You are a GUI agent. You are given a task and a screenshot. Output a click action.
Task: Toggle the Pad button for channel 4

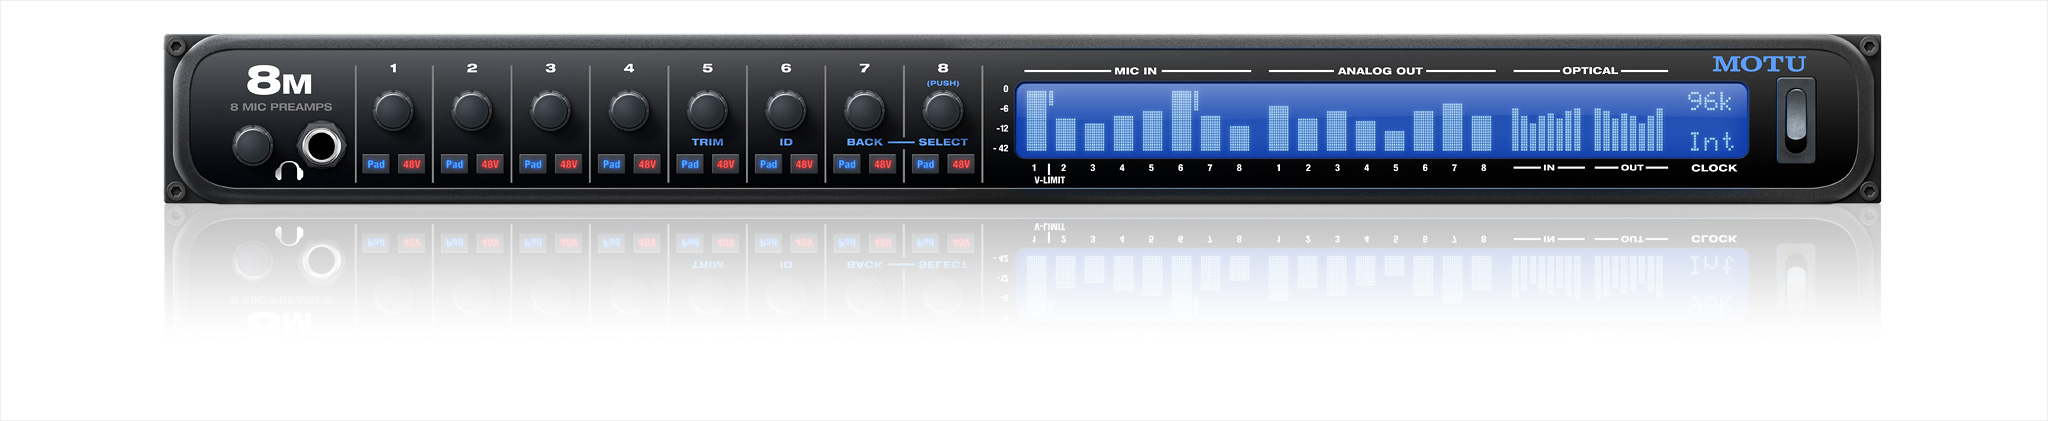611,164
